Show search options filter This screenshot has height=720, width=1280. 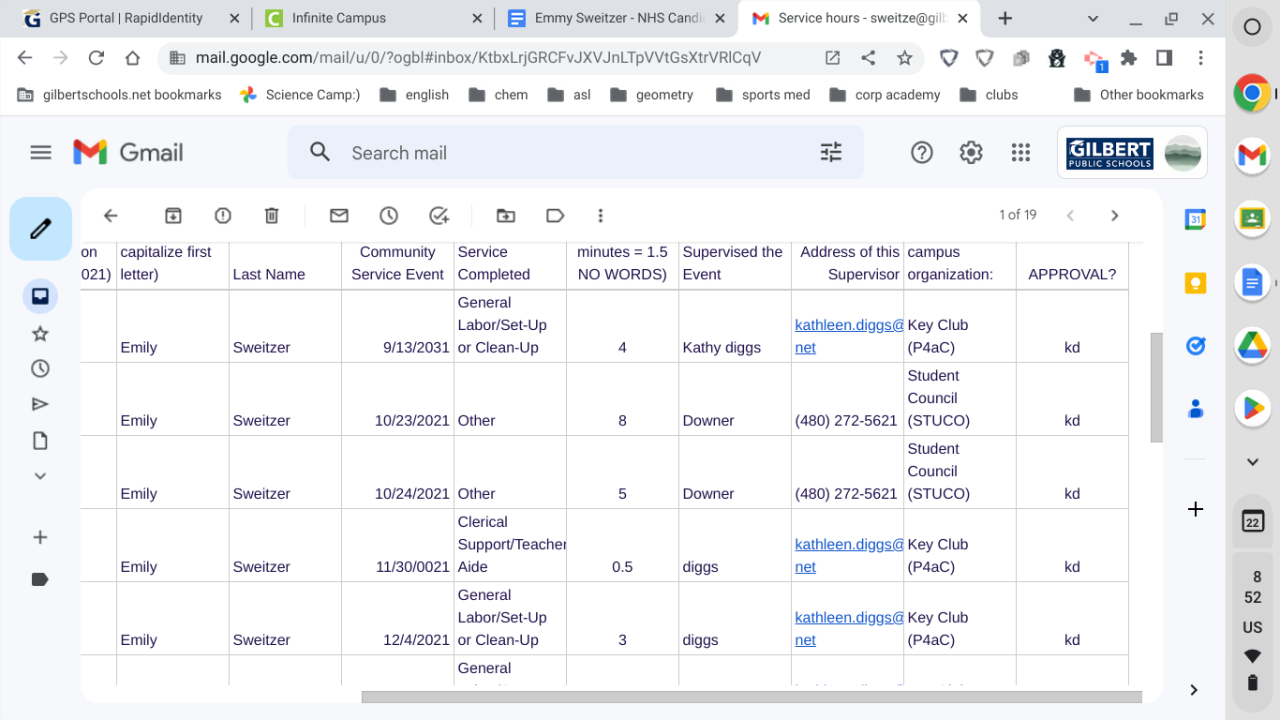pyautogui.click(x=831, y=152)
